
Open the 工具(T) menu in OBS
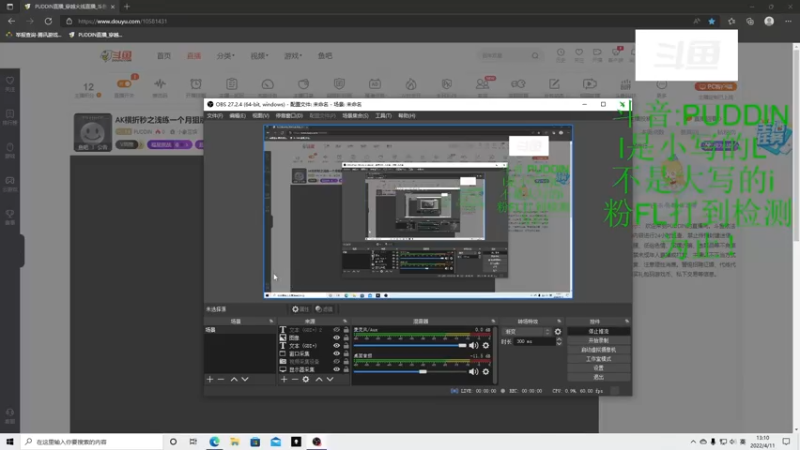383,116
